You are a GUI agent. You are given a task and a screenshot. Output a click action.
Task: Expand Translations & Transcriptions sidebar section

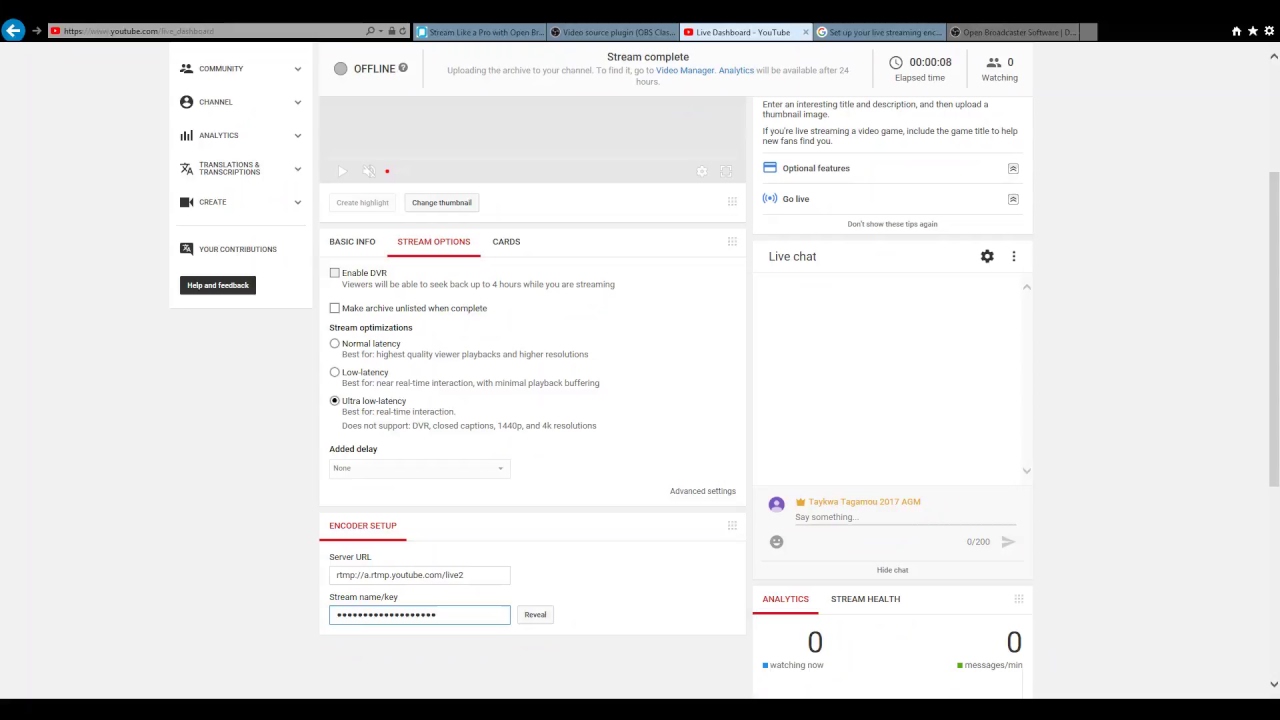pyautogui.click(x=297, y=168)
